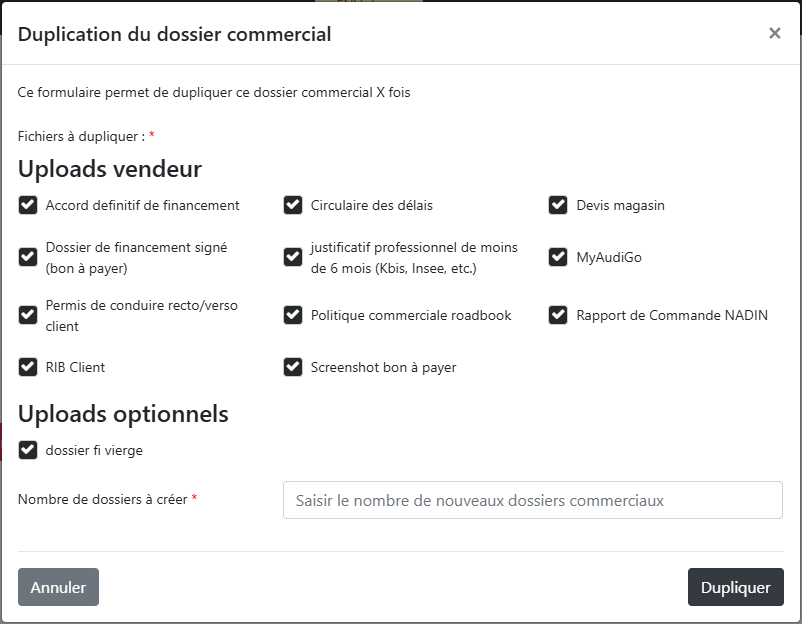
Task: Toggle Circulaire des délais checkbox
Action: (293, 205)
